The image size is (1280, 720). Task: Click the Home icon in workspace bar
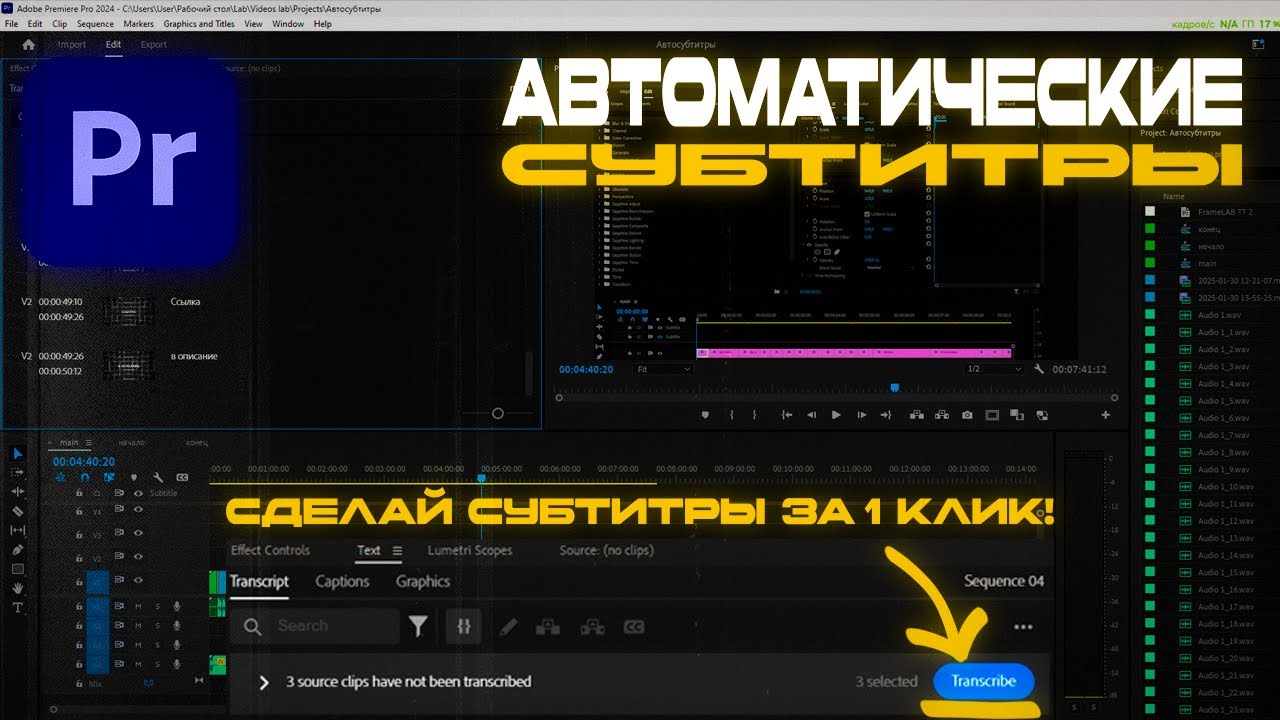click(28, 44)
